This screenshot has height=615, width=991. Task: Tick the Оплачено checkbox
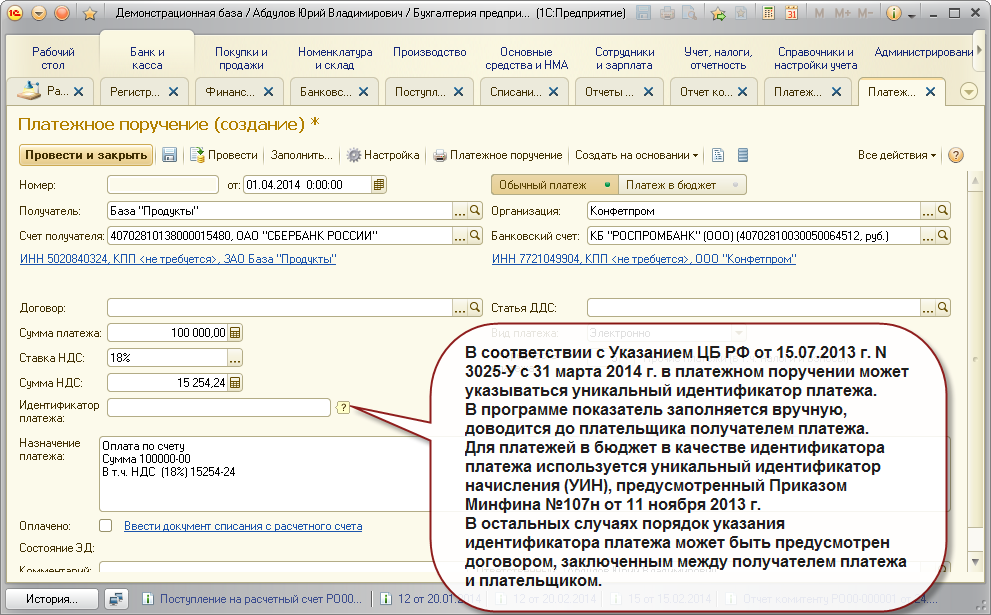click(106, 526)
